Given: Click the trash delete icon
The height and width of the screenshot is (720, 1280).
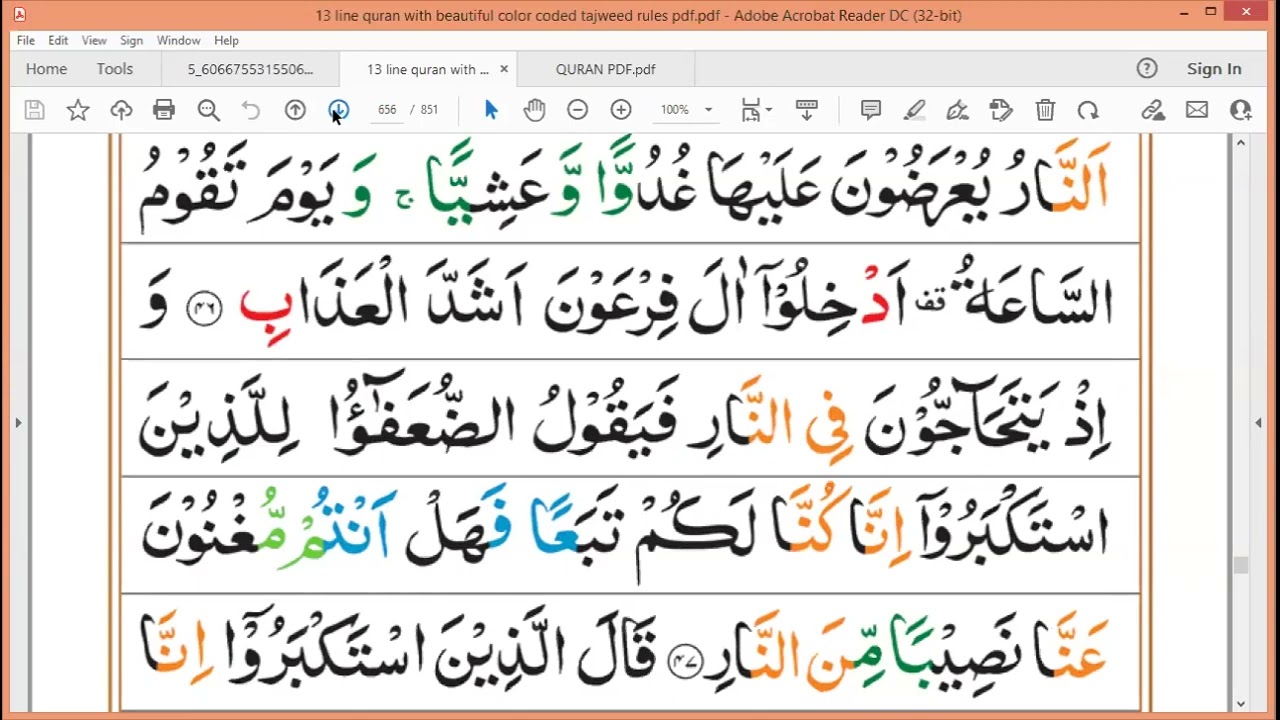Looking at the screenshot, I should tap(1045, 110).
